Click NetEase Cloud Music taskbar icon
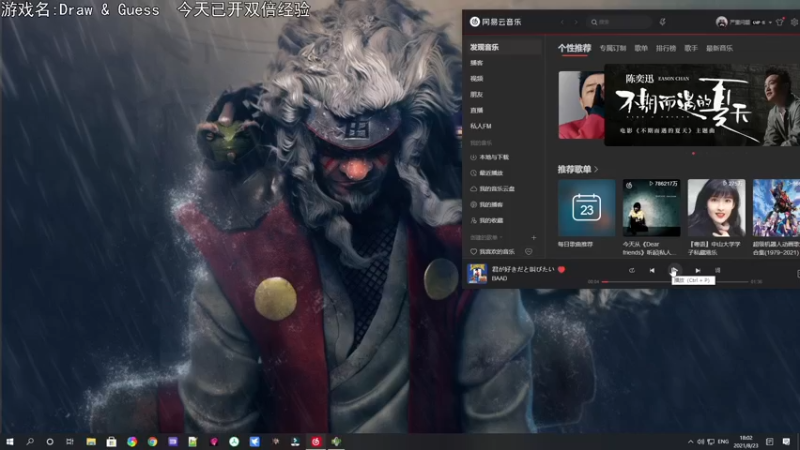800x450 pixels. [x=316, y=441]
